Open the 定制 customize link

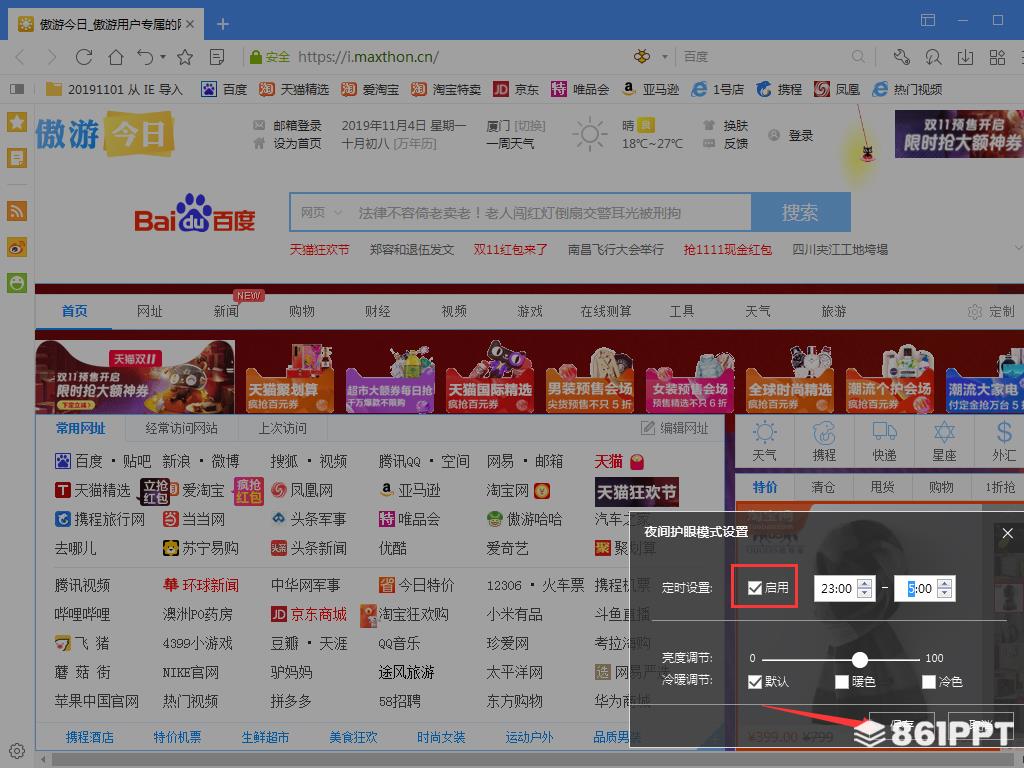pos(992,312)
